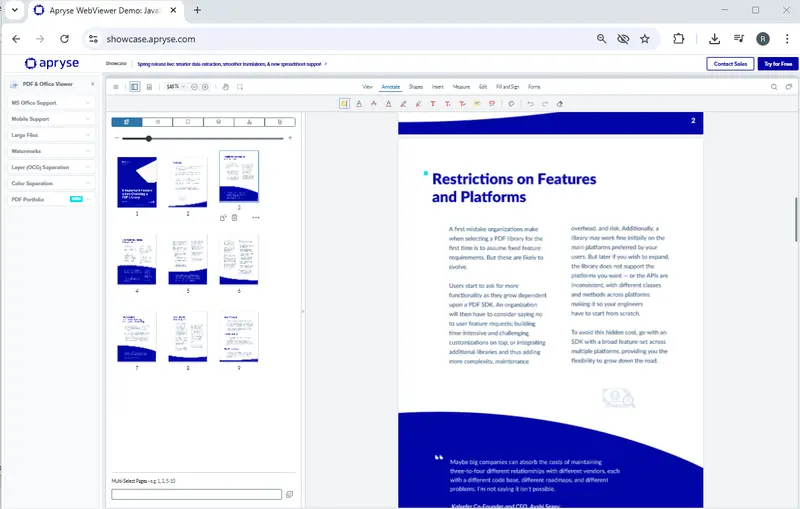Select the page 9 thumbnail
The height and width of the screenshot is (509, 800).
tap(239, 337)
